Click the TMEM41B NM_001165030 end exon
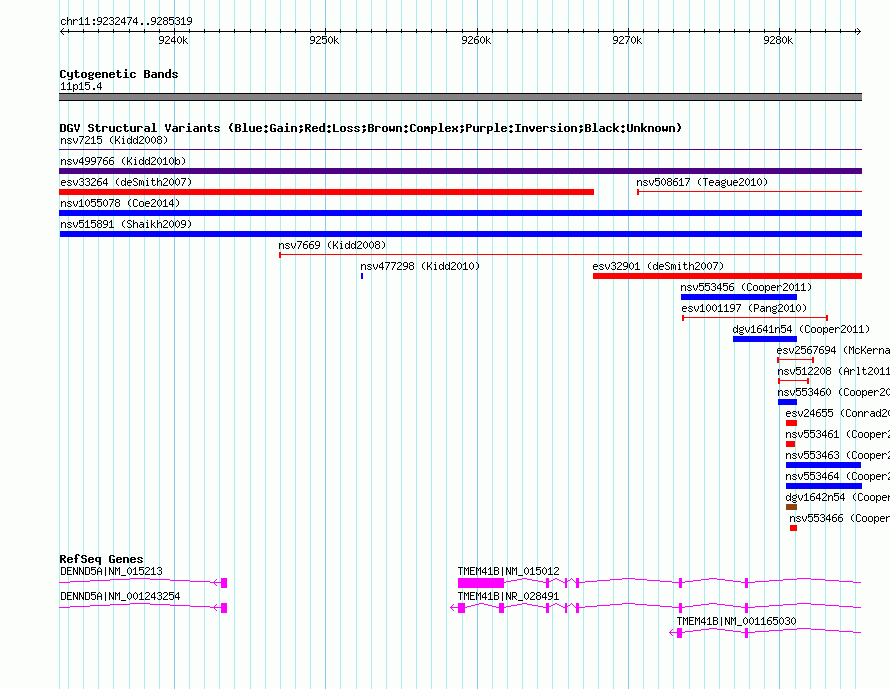 point(679,633)
